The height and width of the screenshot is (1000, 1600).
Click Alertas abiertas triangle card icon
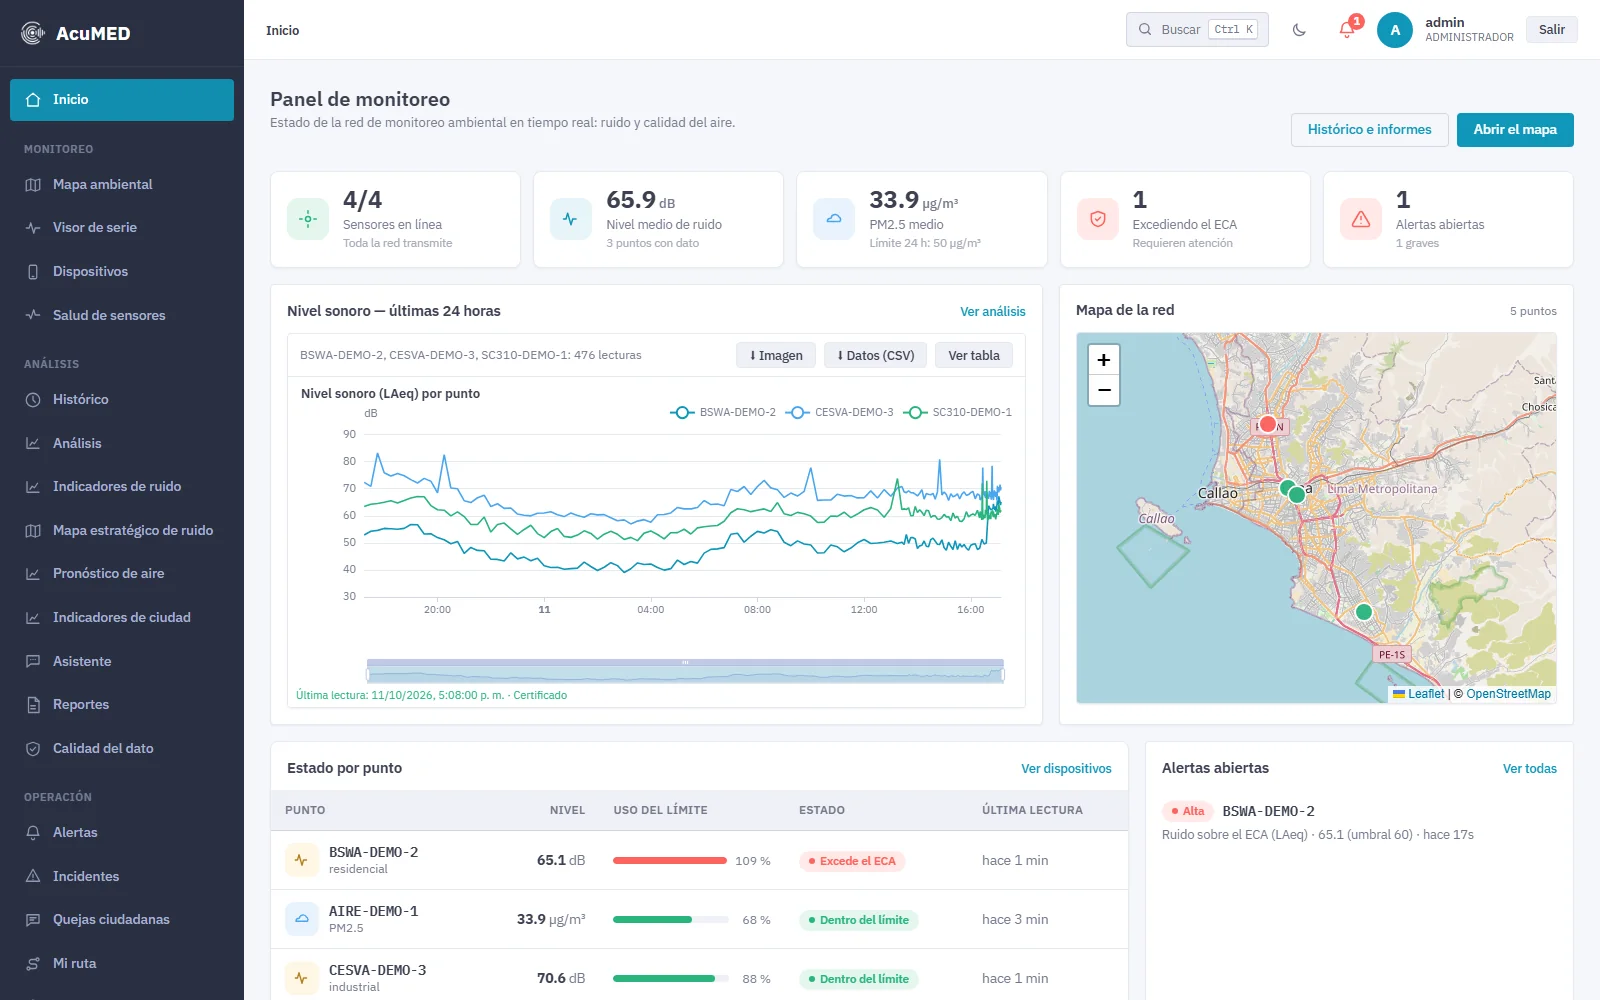pyautogui.click(x=1361, y=219)
